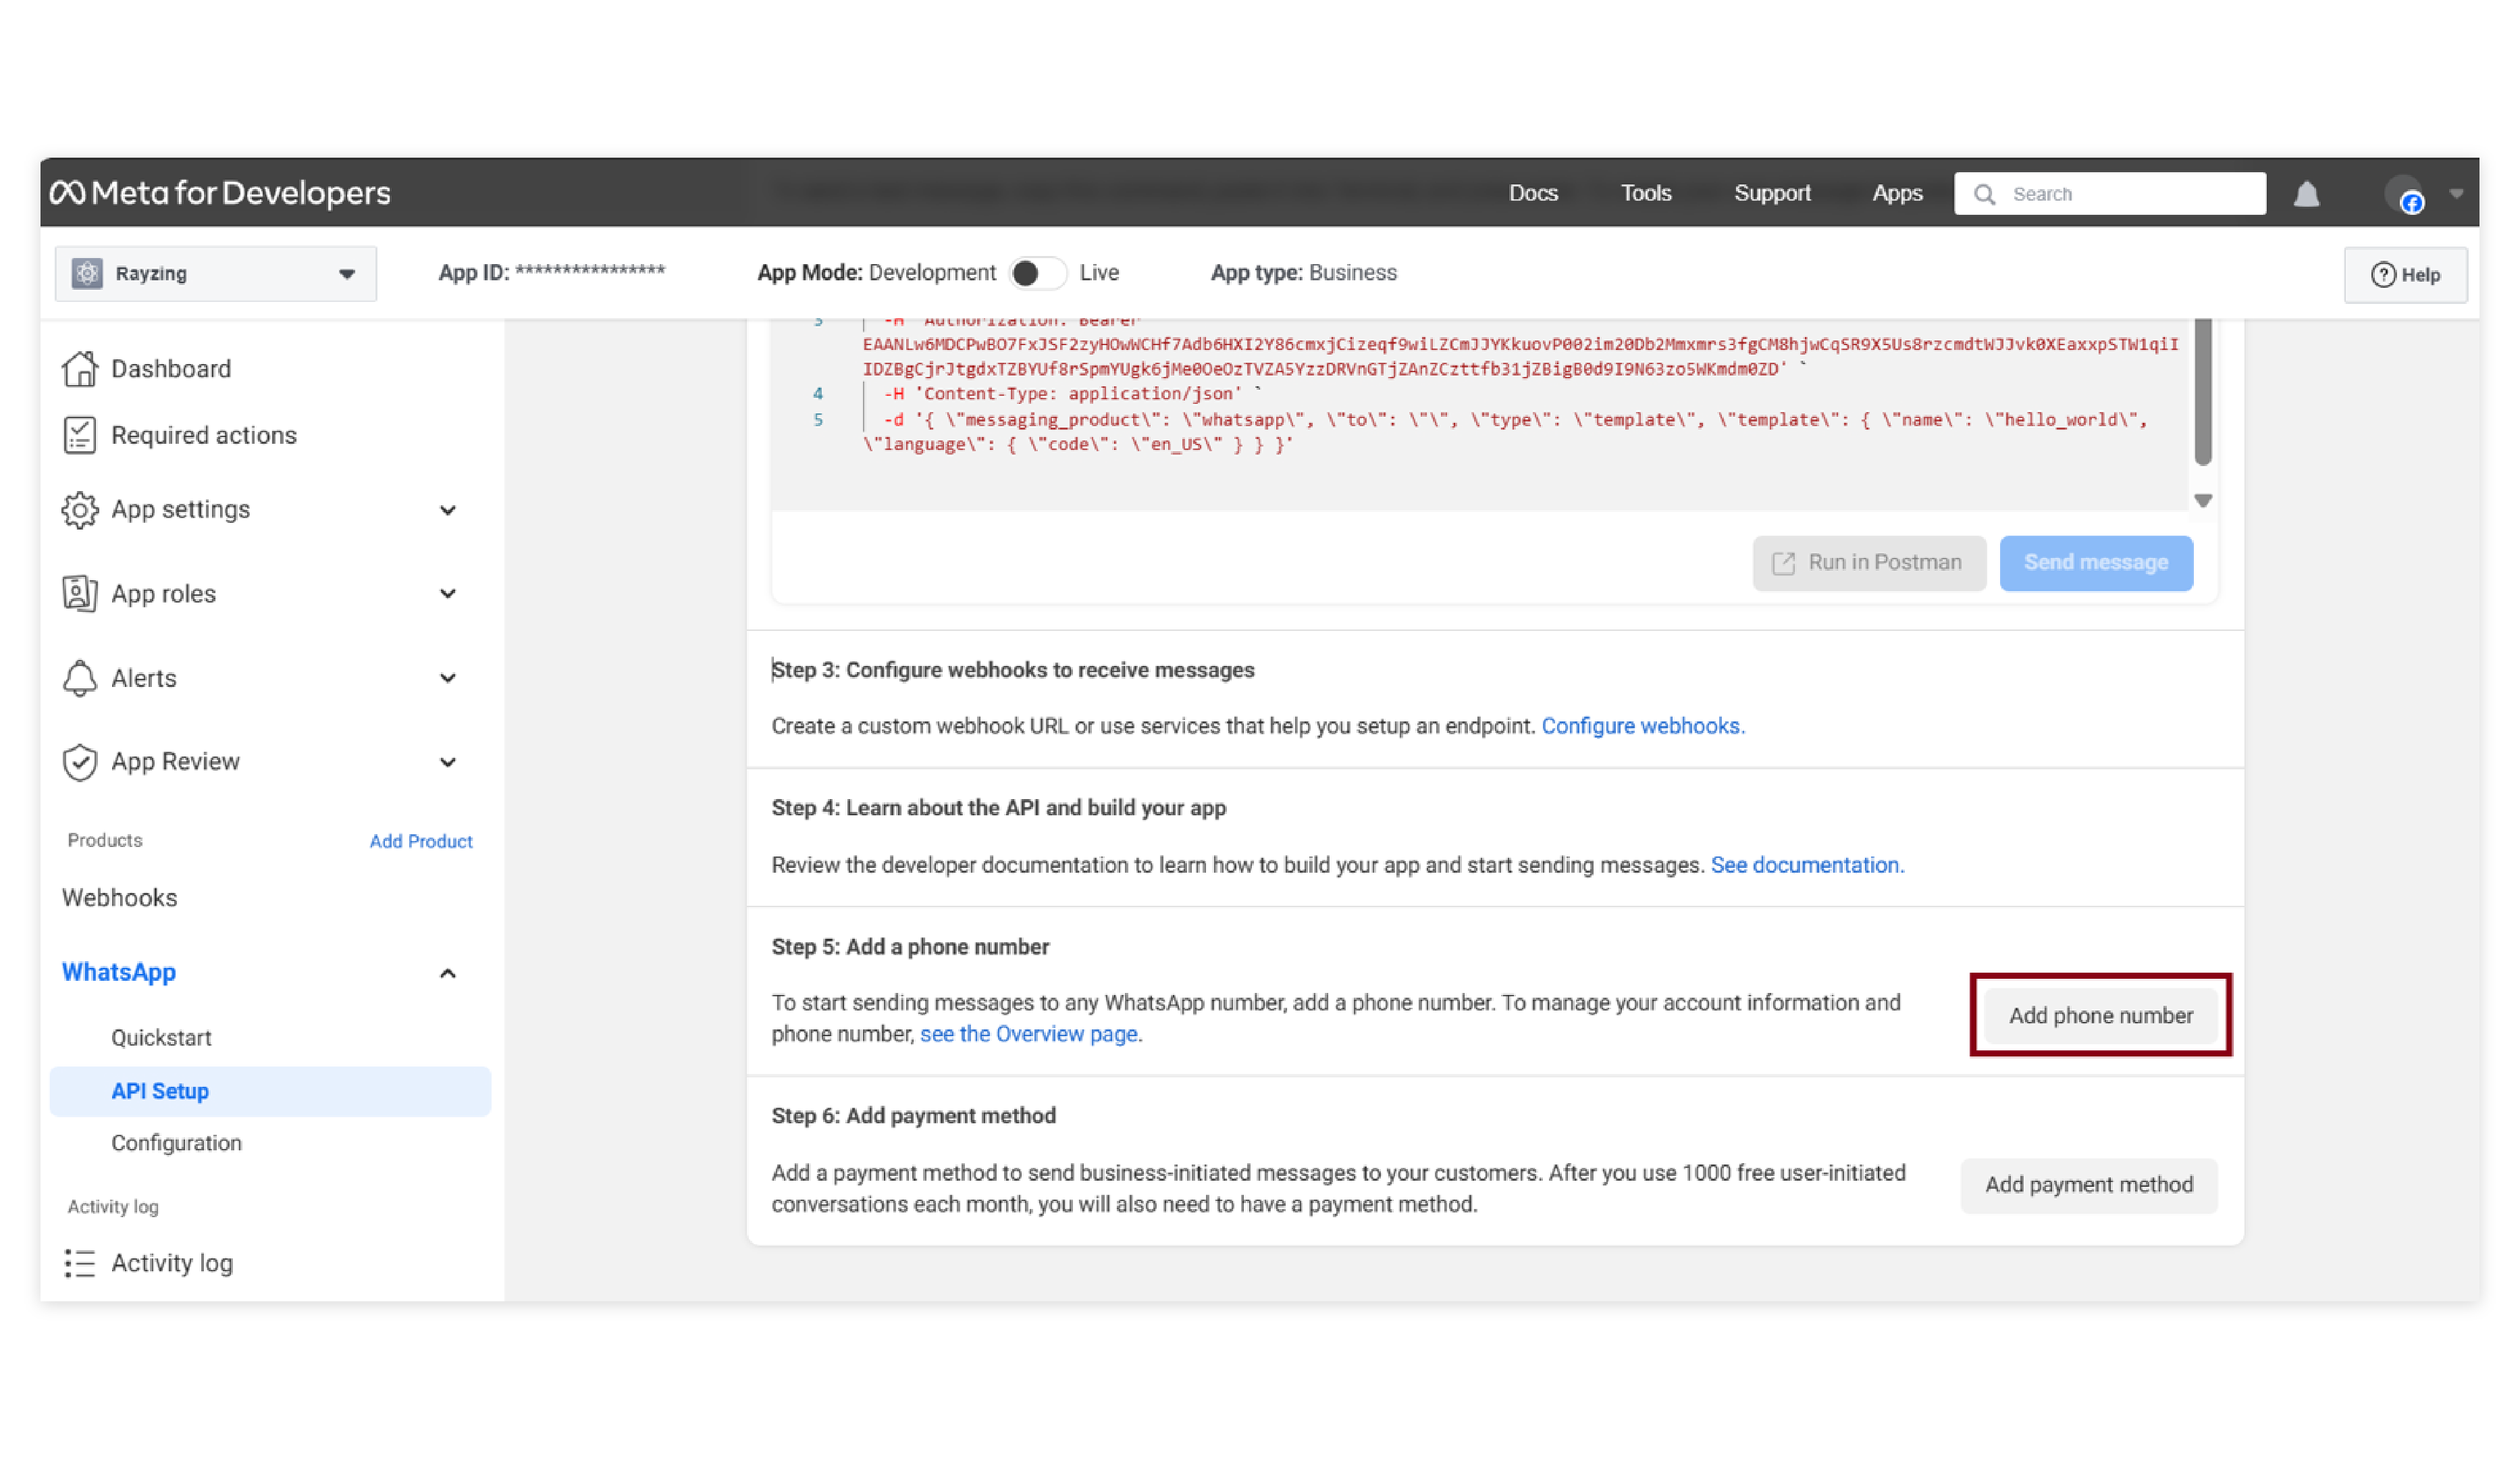Click the Help question mark button
Viewport: 2520px width, 1459px height.
2405,274
